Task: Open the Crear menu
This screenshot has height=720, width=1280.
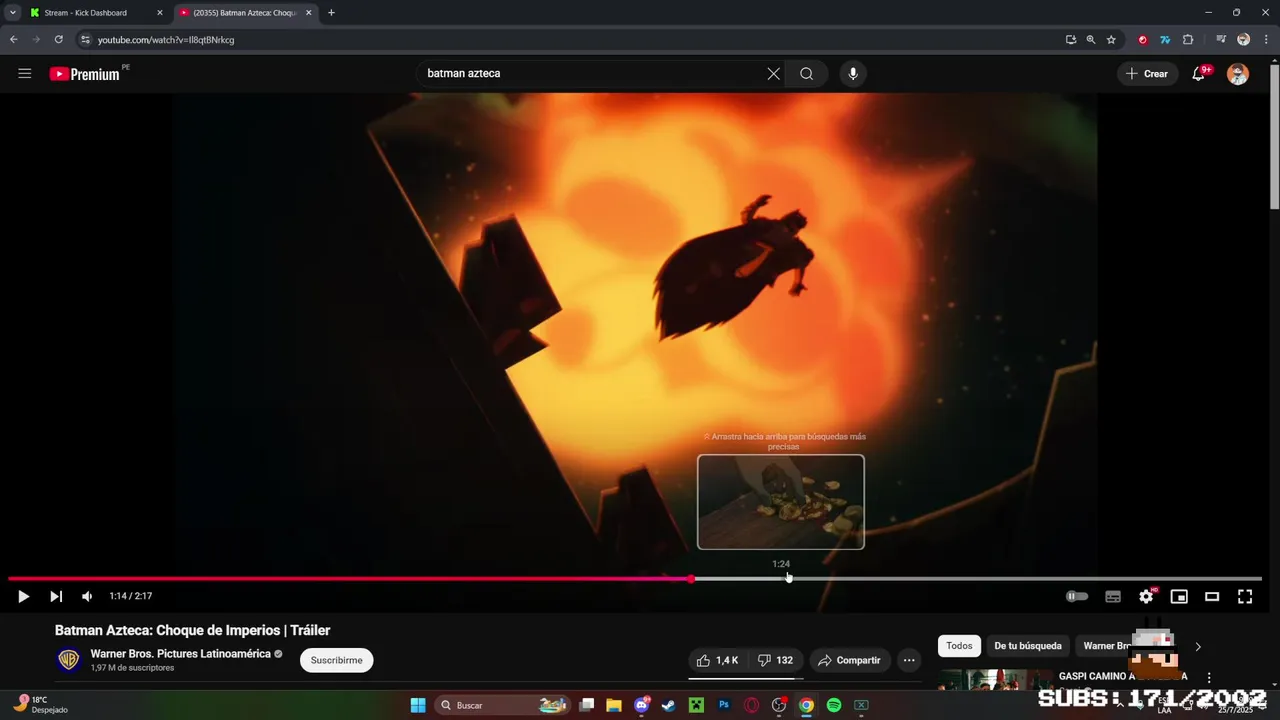Action: click(x=1147, y=74)
